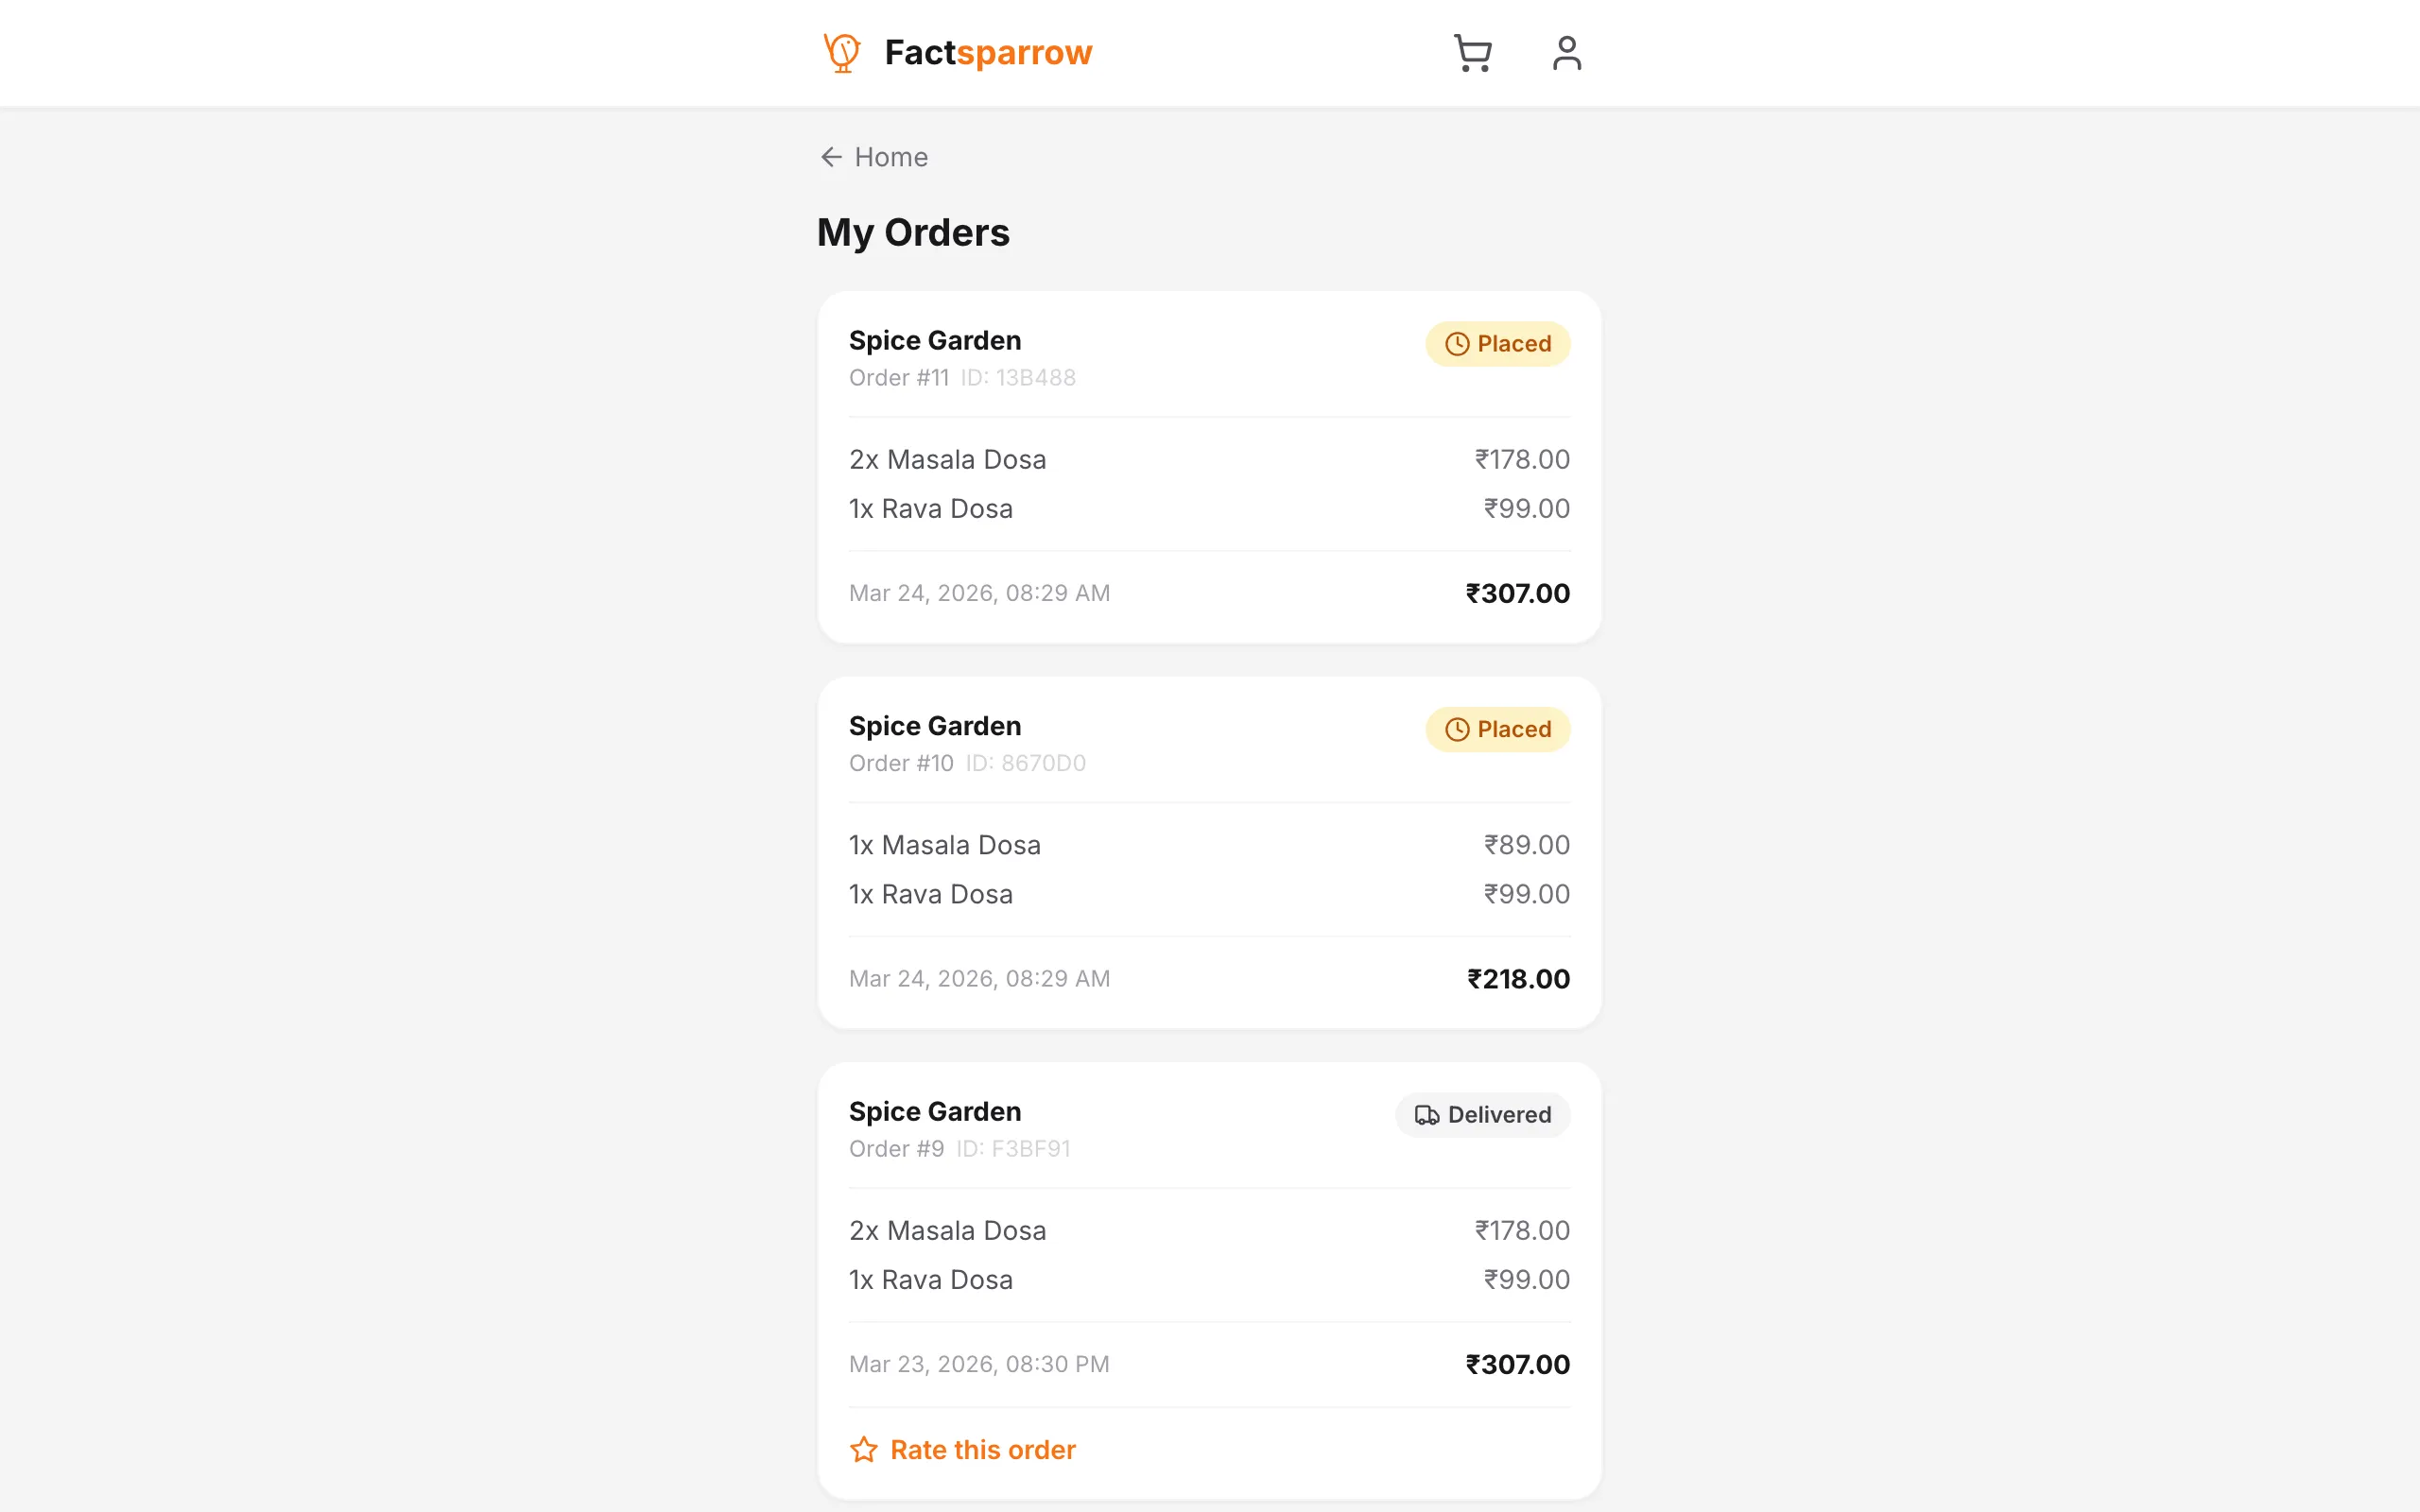Click the ₹218.00 total on Order #10
The height and width of the screenshot is (1512, 2420).
coord(1518,979)
